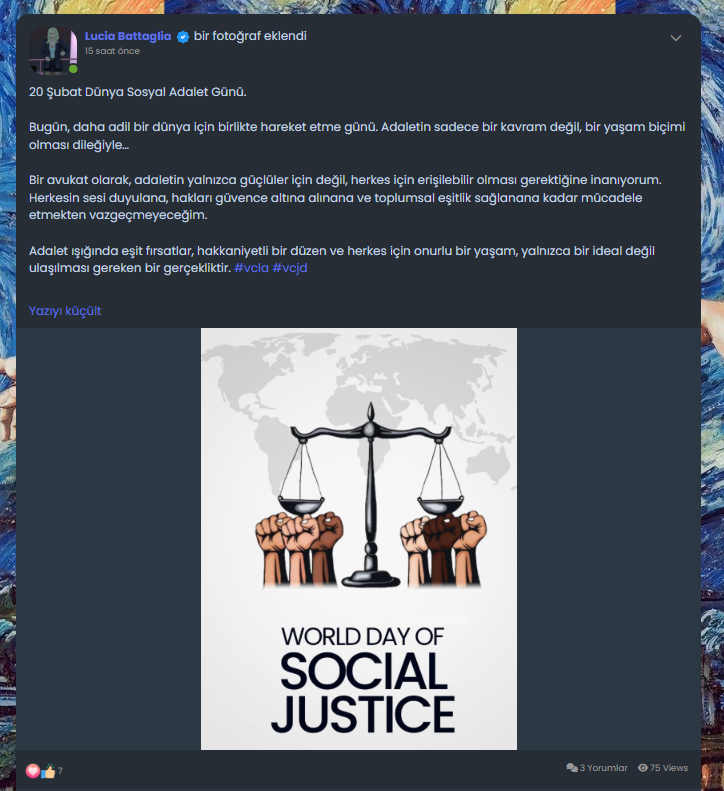Open the 3 Yorumlar comments link
The image size is (724, 791).
603,768
